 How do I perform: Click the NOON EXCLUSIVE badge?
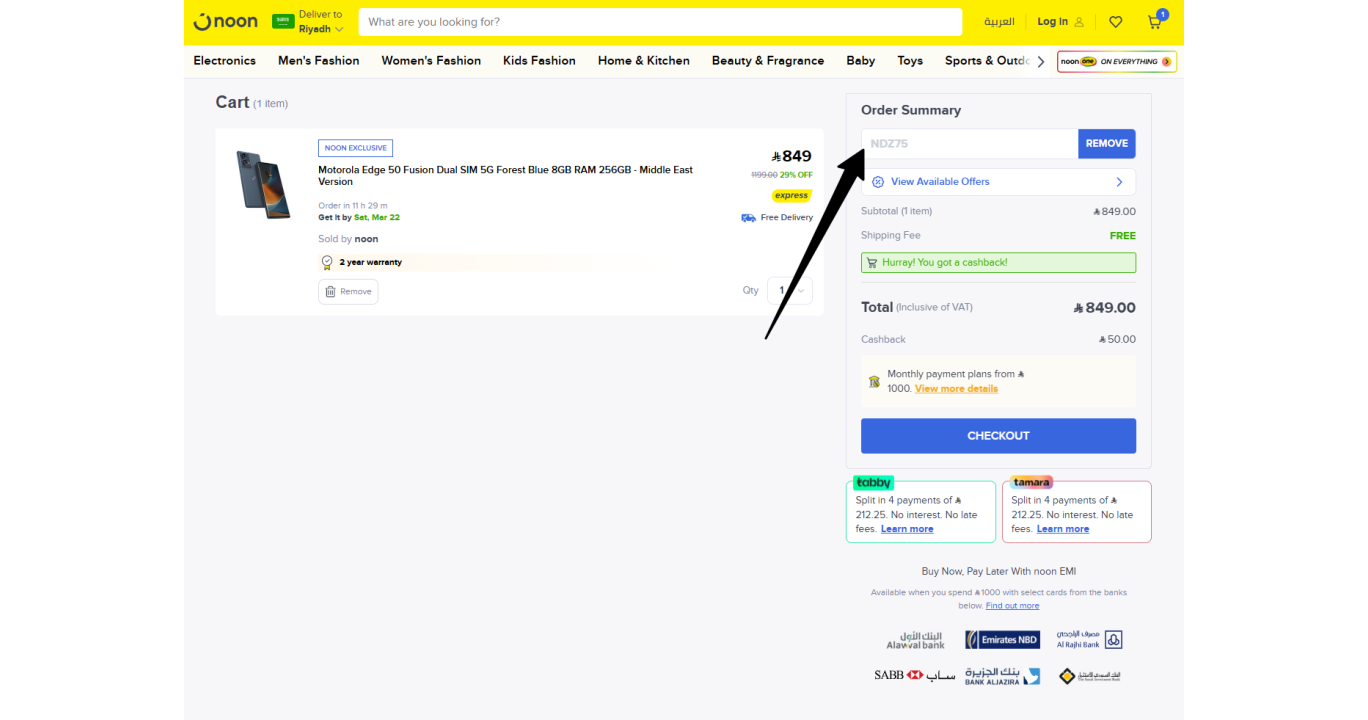[356, 148]
